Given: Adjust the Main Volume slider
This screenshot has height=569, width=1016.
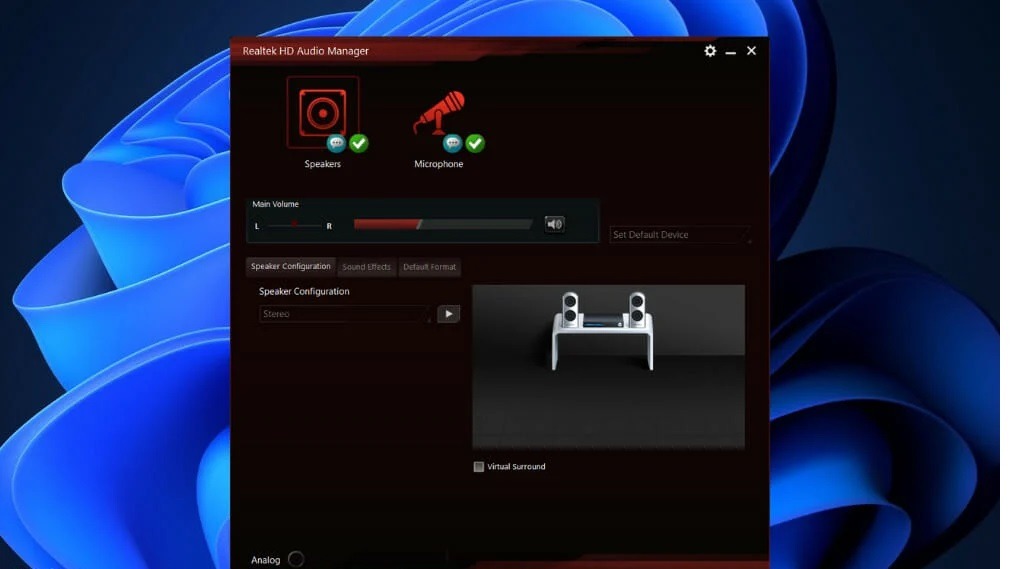Looking at the screenshot, I should point(443,224).
